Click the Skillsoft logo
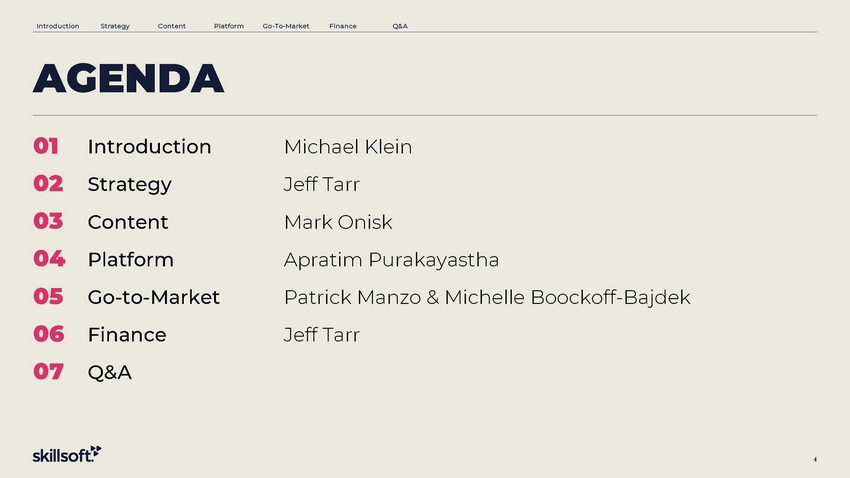 tap(67, 454)
